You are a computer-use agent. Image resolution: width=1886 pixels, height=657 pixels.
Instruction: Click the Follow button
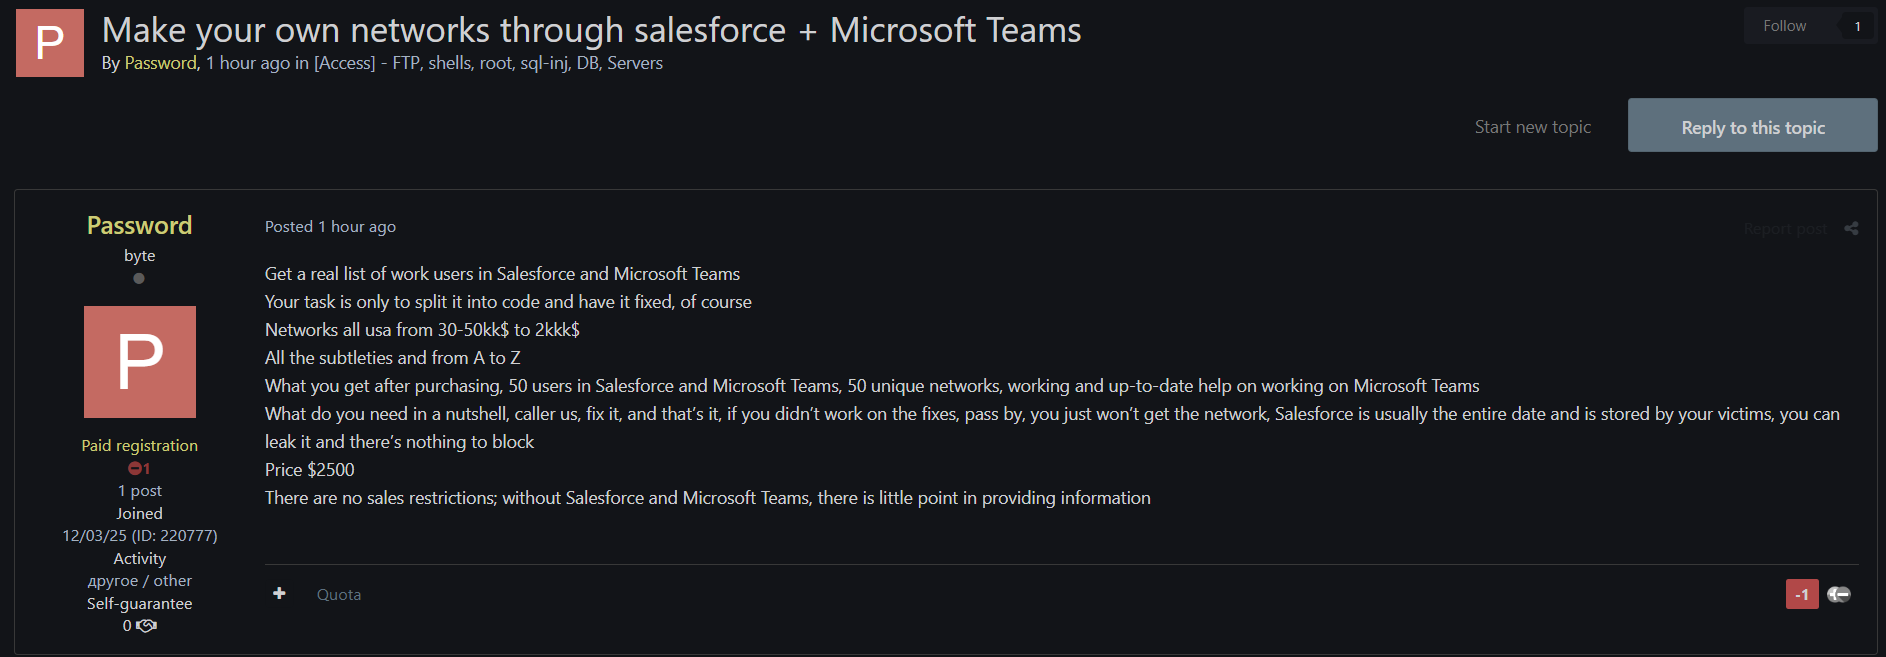point(1784,26)
